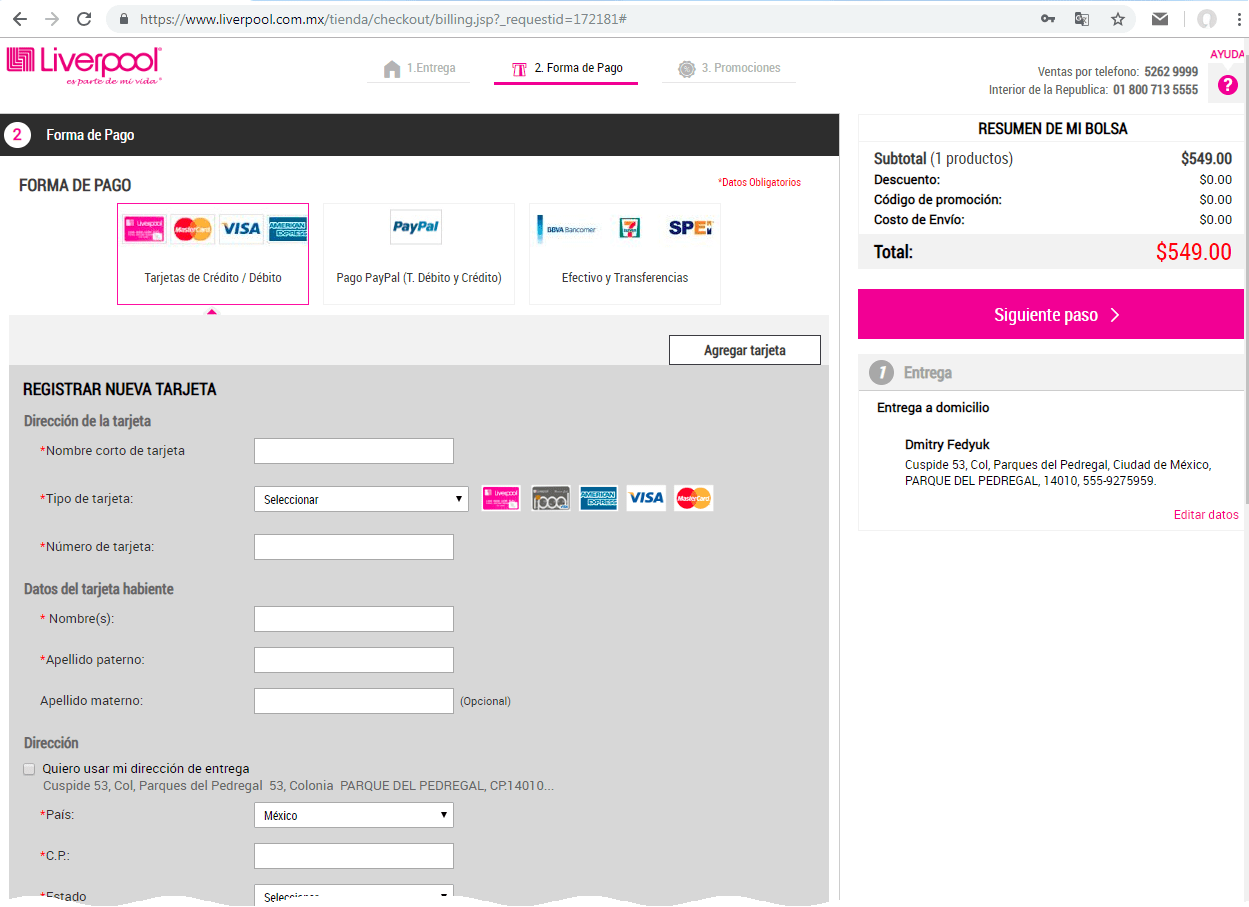1249x907 pixels.
Task: Select the 2. Forma de Pago step tab
Action: click(x=566, y=69)
